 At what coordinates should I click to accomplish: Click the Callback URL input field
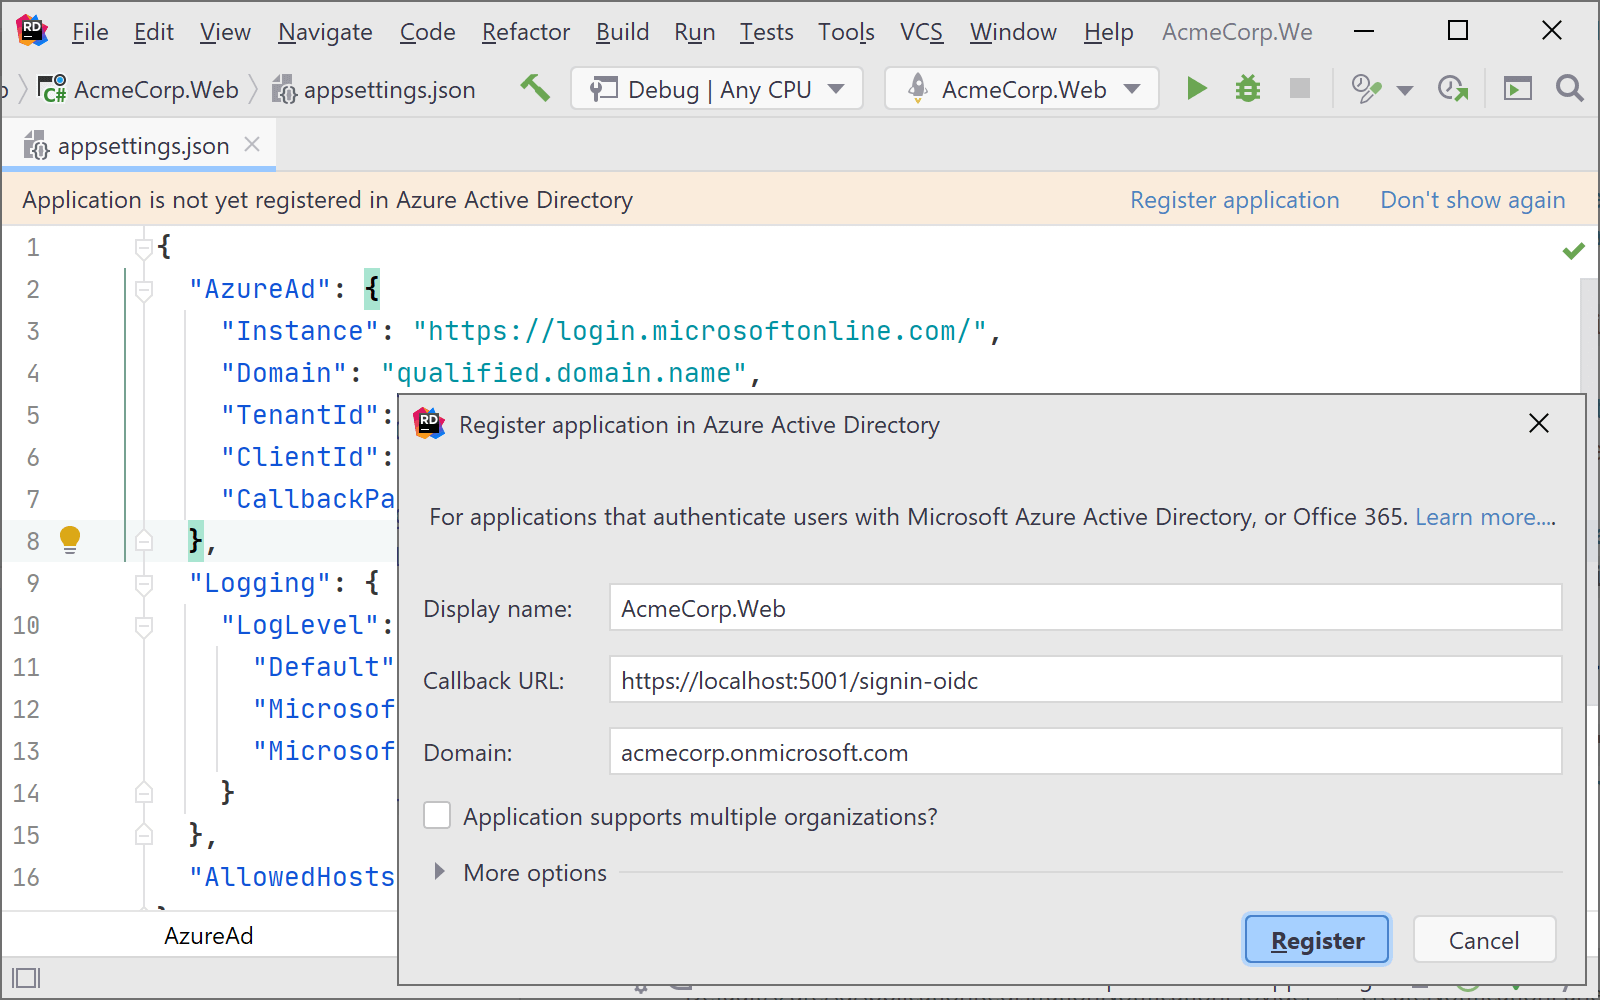point(1085,680)
